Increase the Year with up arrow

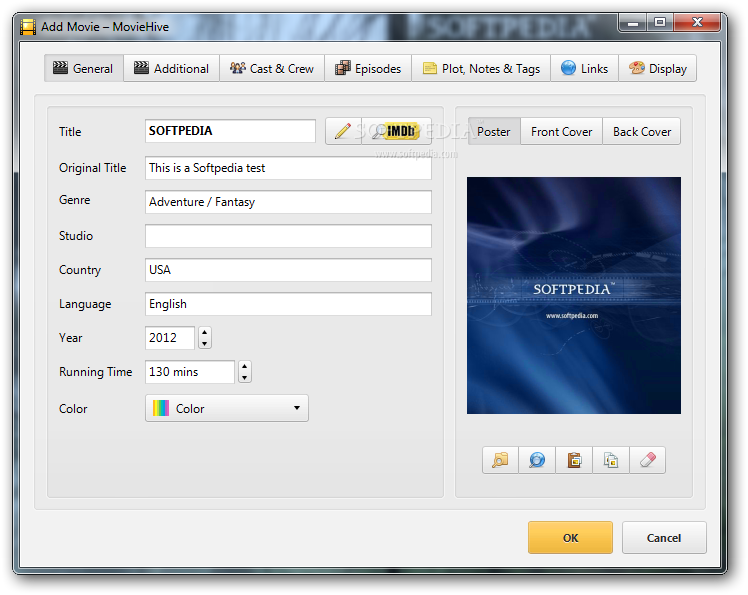pyautogui.click(x=205, y=332)
